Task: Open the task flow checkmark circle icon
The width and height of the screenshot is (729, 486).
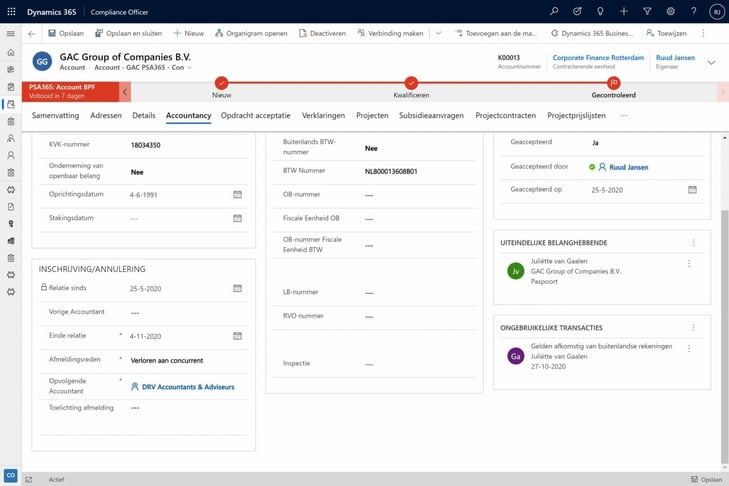Action: pyautogui.click(x=577, y=11)
